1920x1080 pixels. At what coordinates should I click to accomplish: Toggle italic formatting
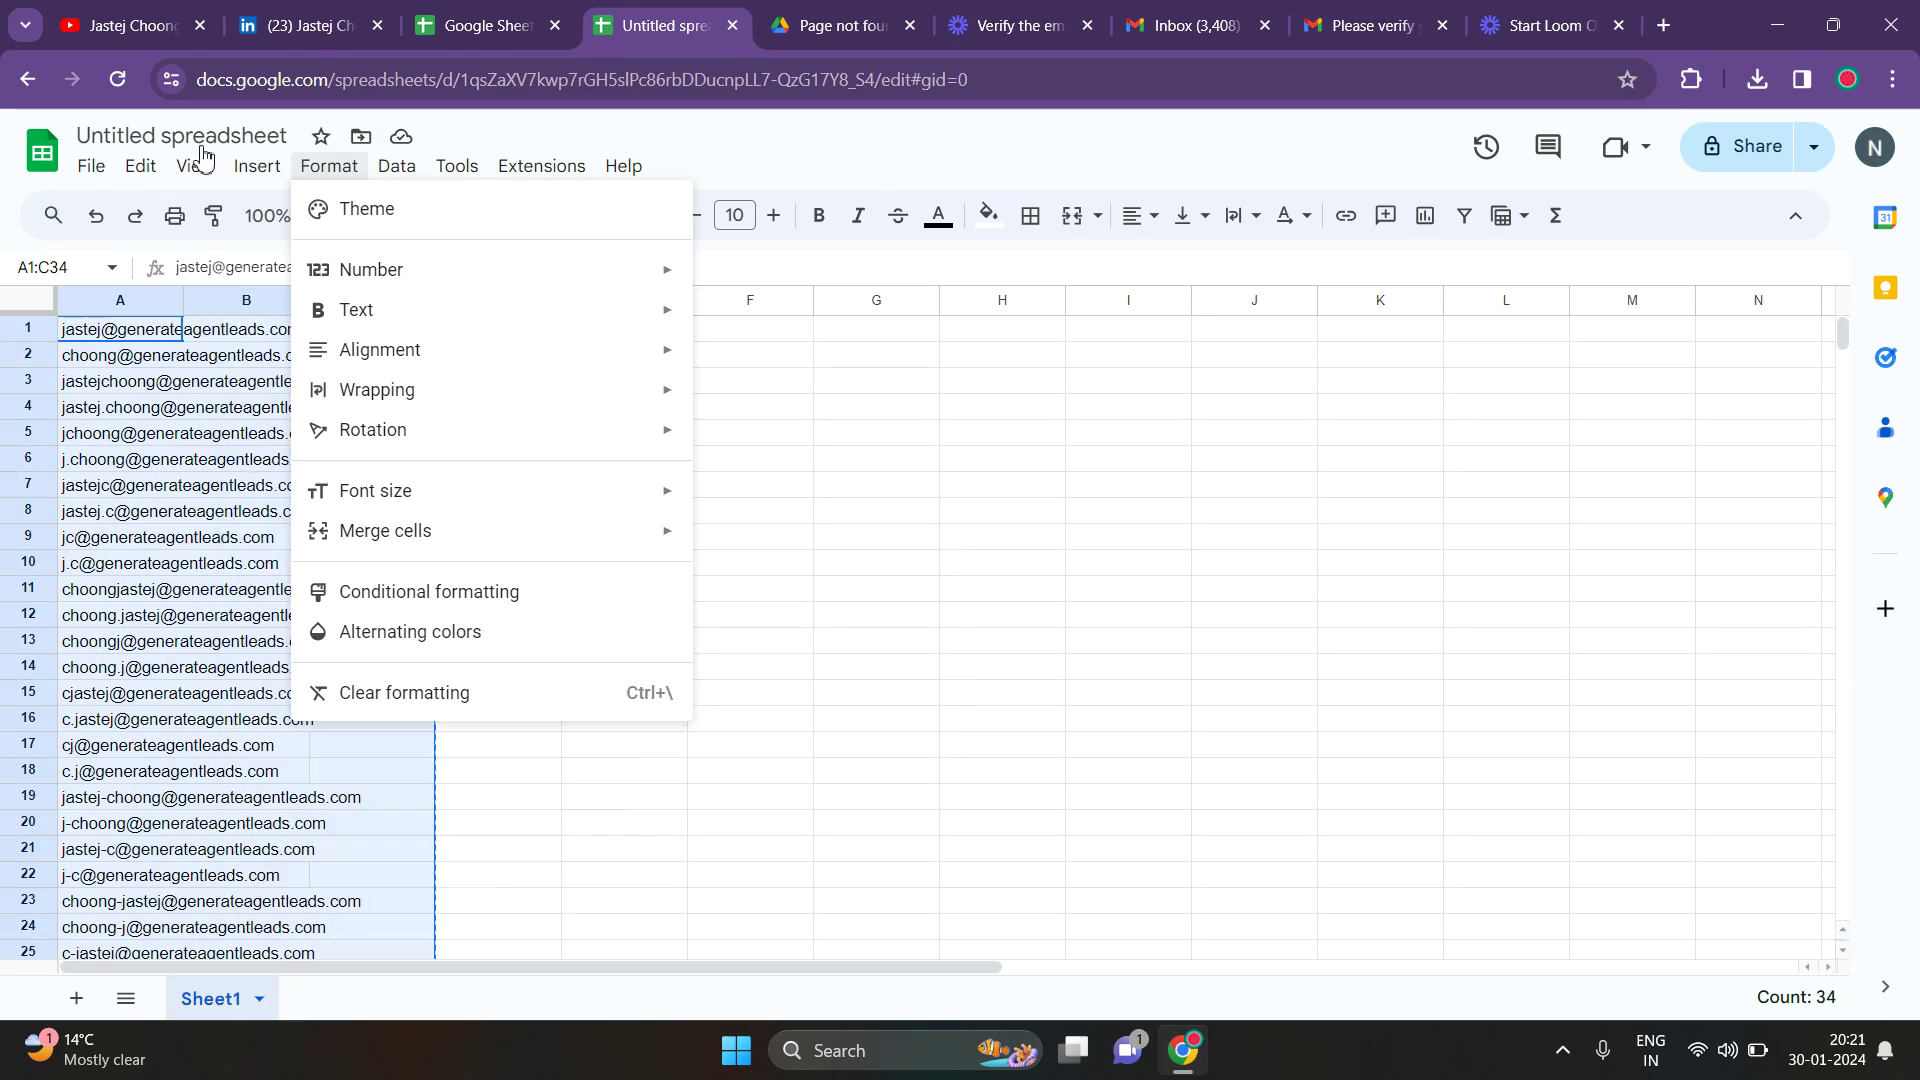click(857, 215)
